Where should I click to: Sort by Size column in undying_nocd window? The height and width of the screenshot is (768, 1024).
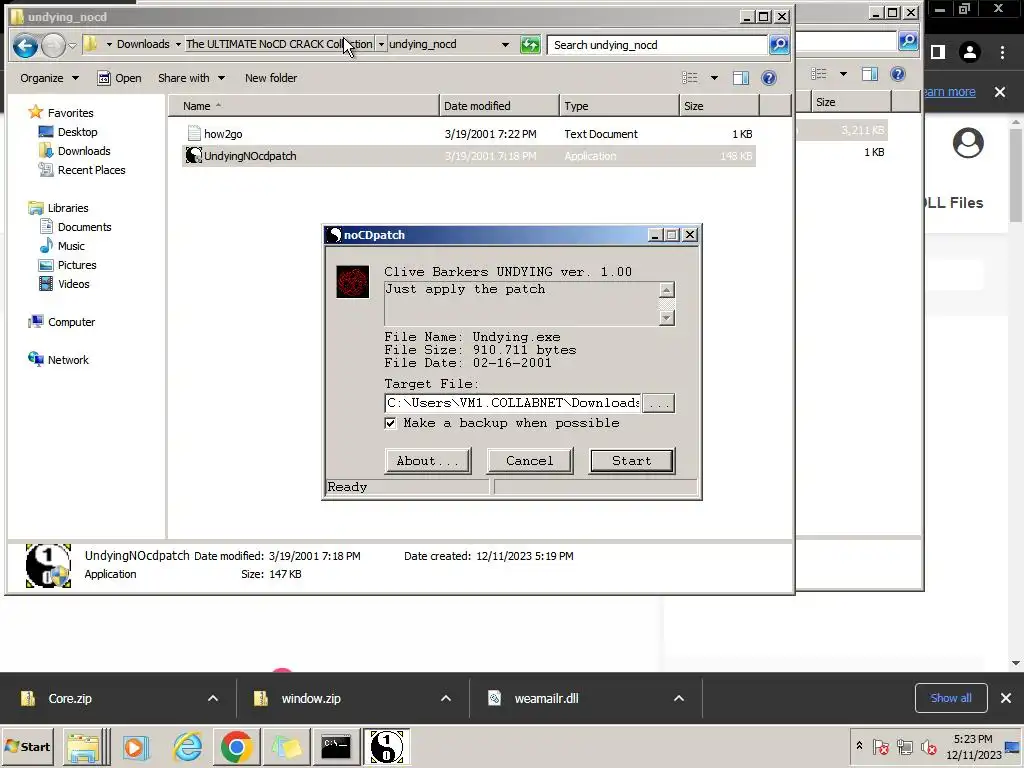pos(719,106)
